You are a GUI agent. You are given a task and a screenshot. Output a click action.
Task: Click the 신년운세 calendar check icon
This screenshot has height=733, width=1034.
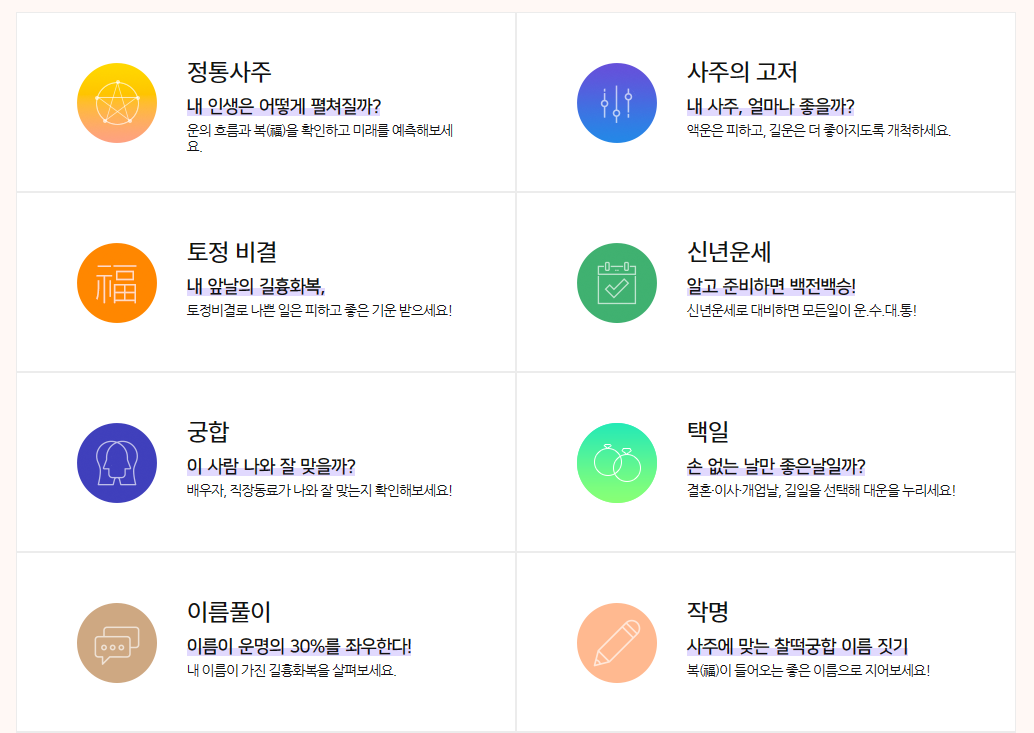(x=617, y=283)
